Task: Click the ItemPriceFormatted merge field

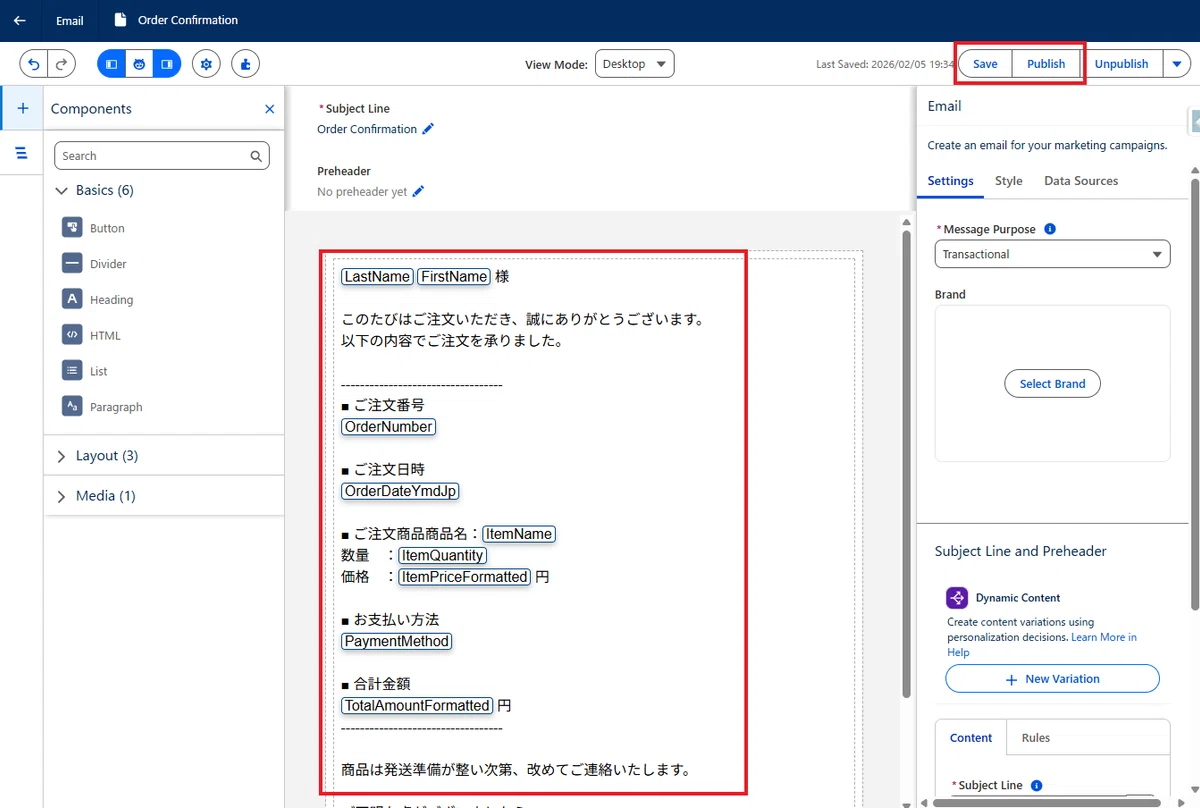Action: [464, 577]
